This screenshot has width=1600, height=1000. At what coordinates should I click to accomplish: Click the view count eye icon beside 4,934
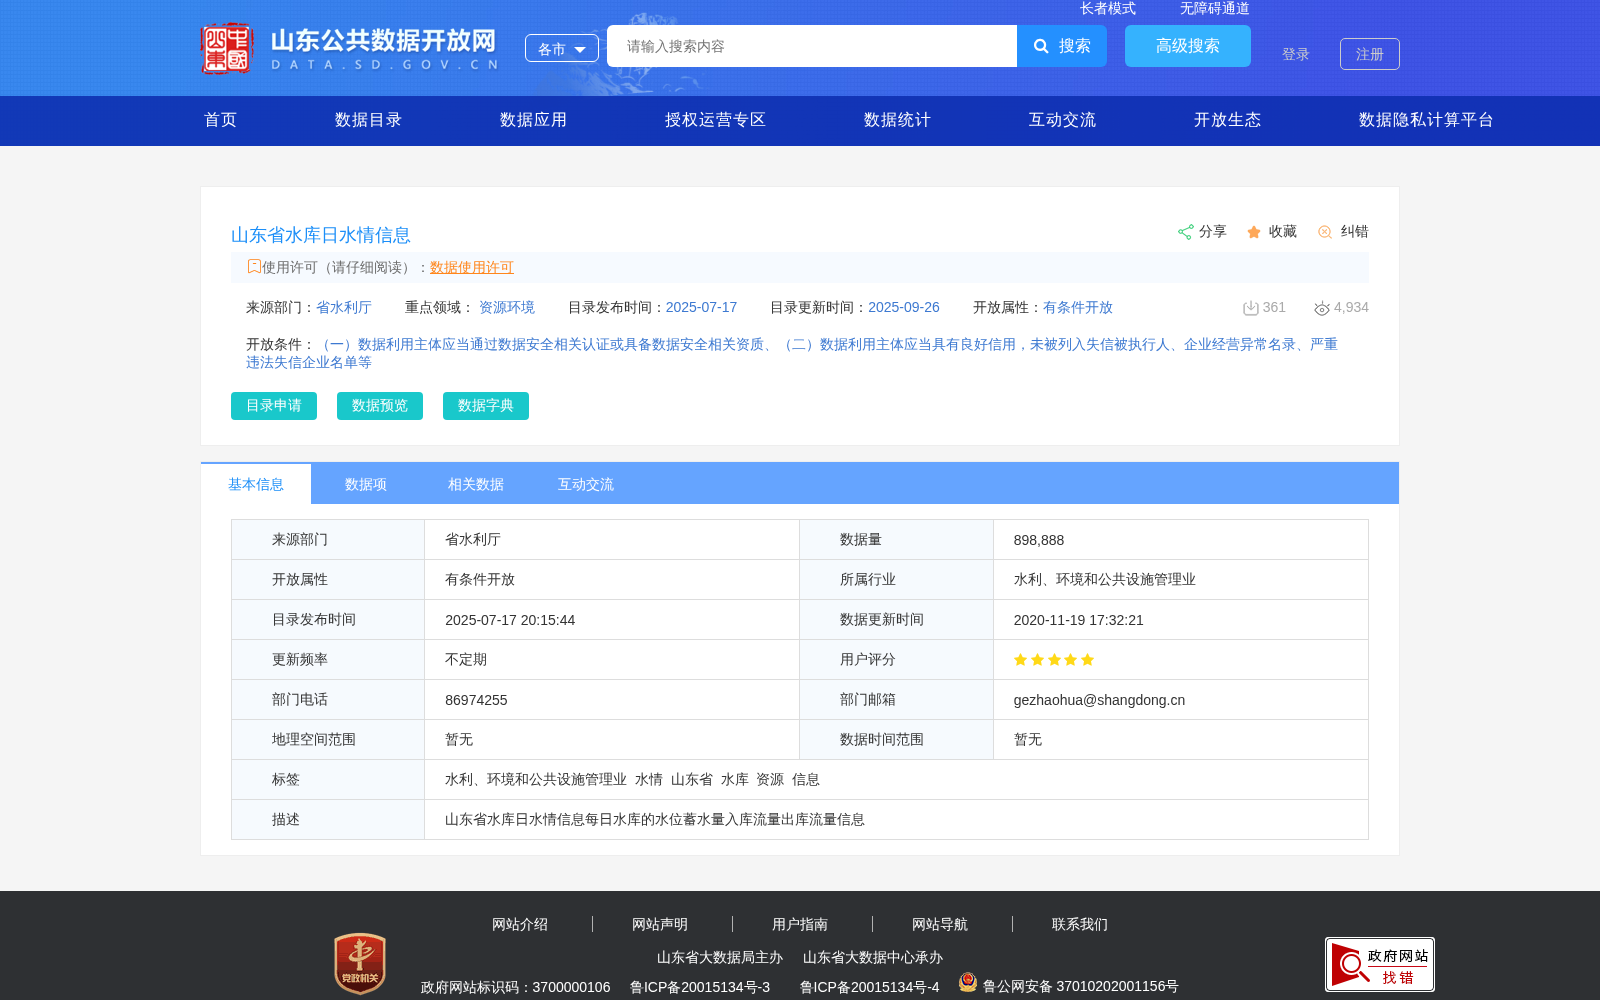click(1322, 308)
